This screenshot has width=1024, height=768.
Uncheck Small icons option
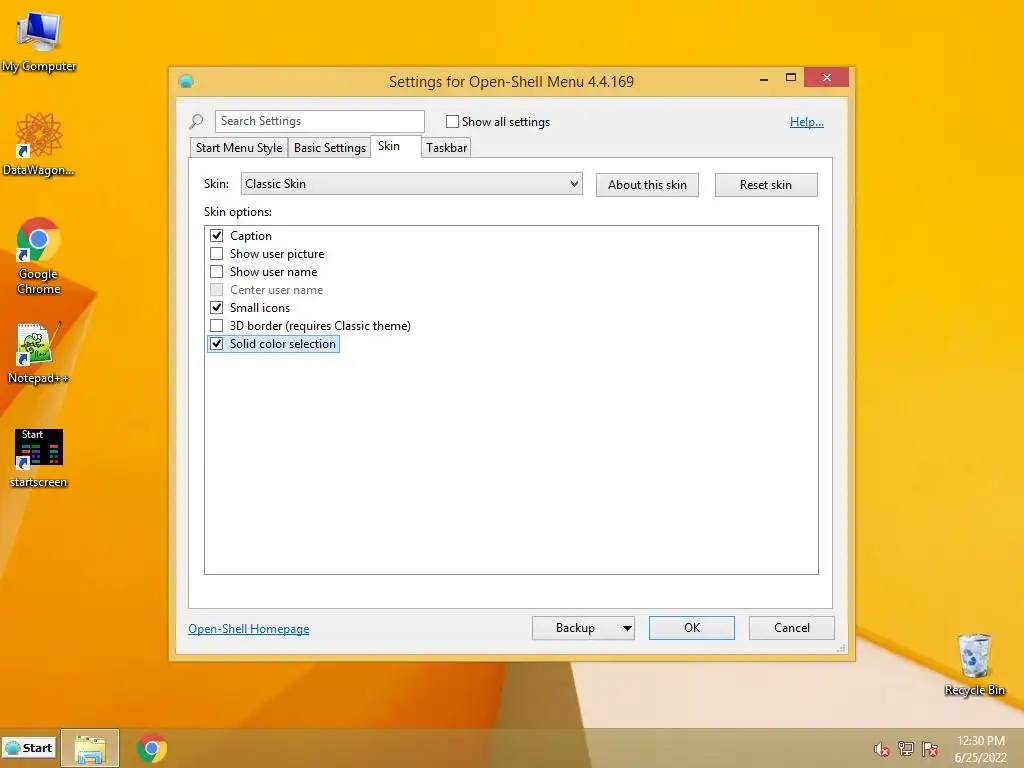(x=216, y=308)
